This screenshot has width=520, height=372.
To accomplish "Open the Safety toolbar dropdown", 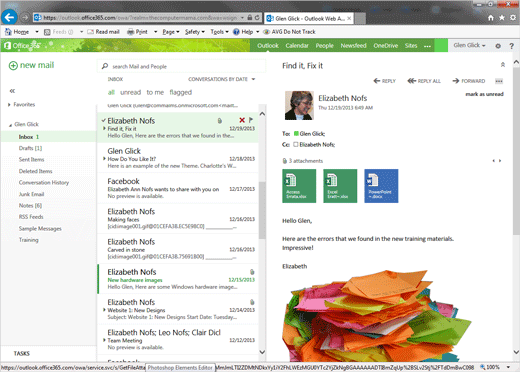I will pos(195,32).
